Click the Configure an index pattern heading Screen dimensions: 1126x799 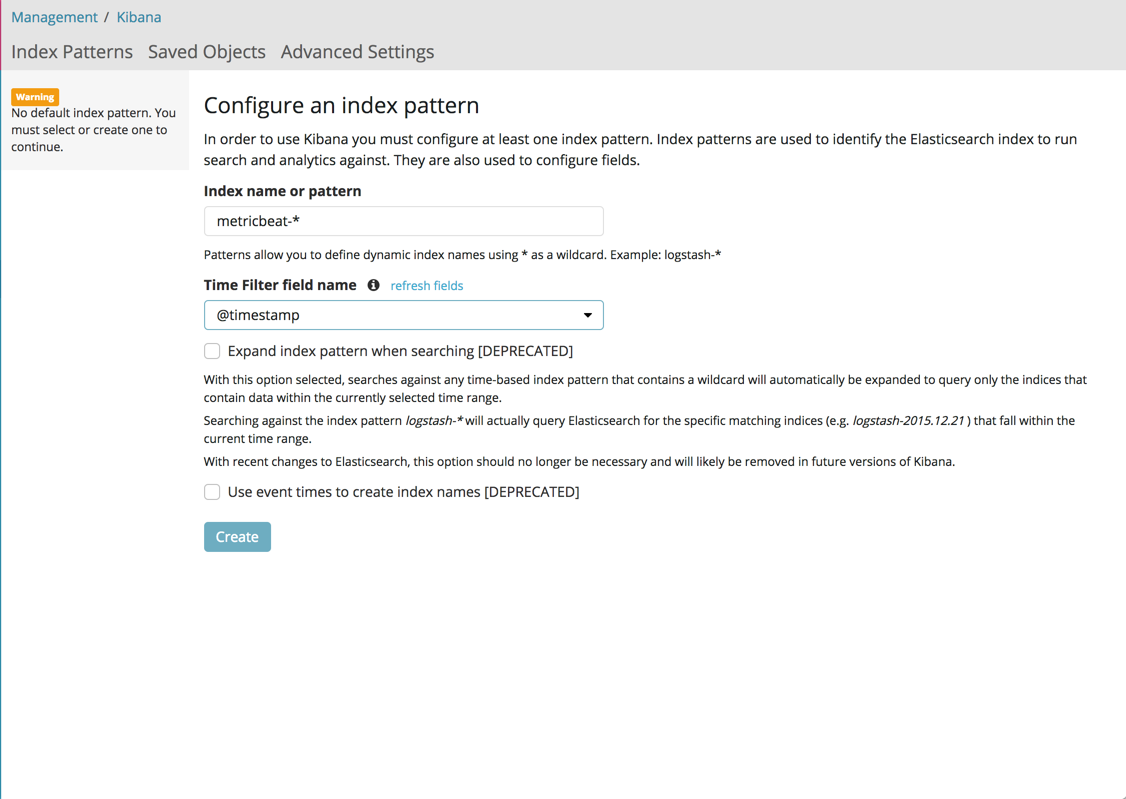click(341, 106)
